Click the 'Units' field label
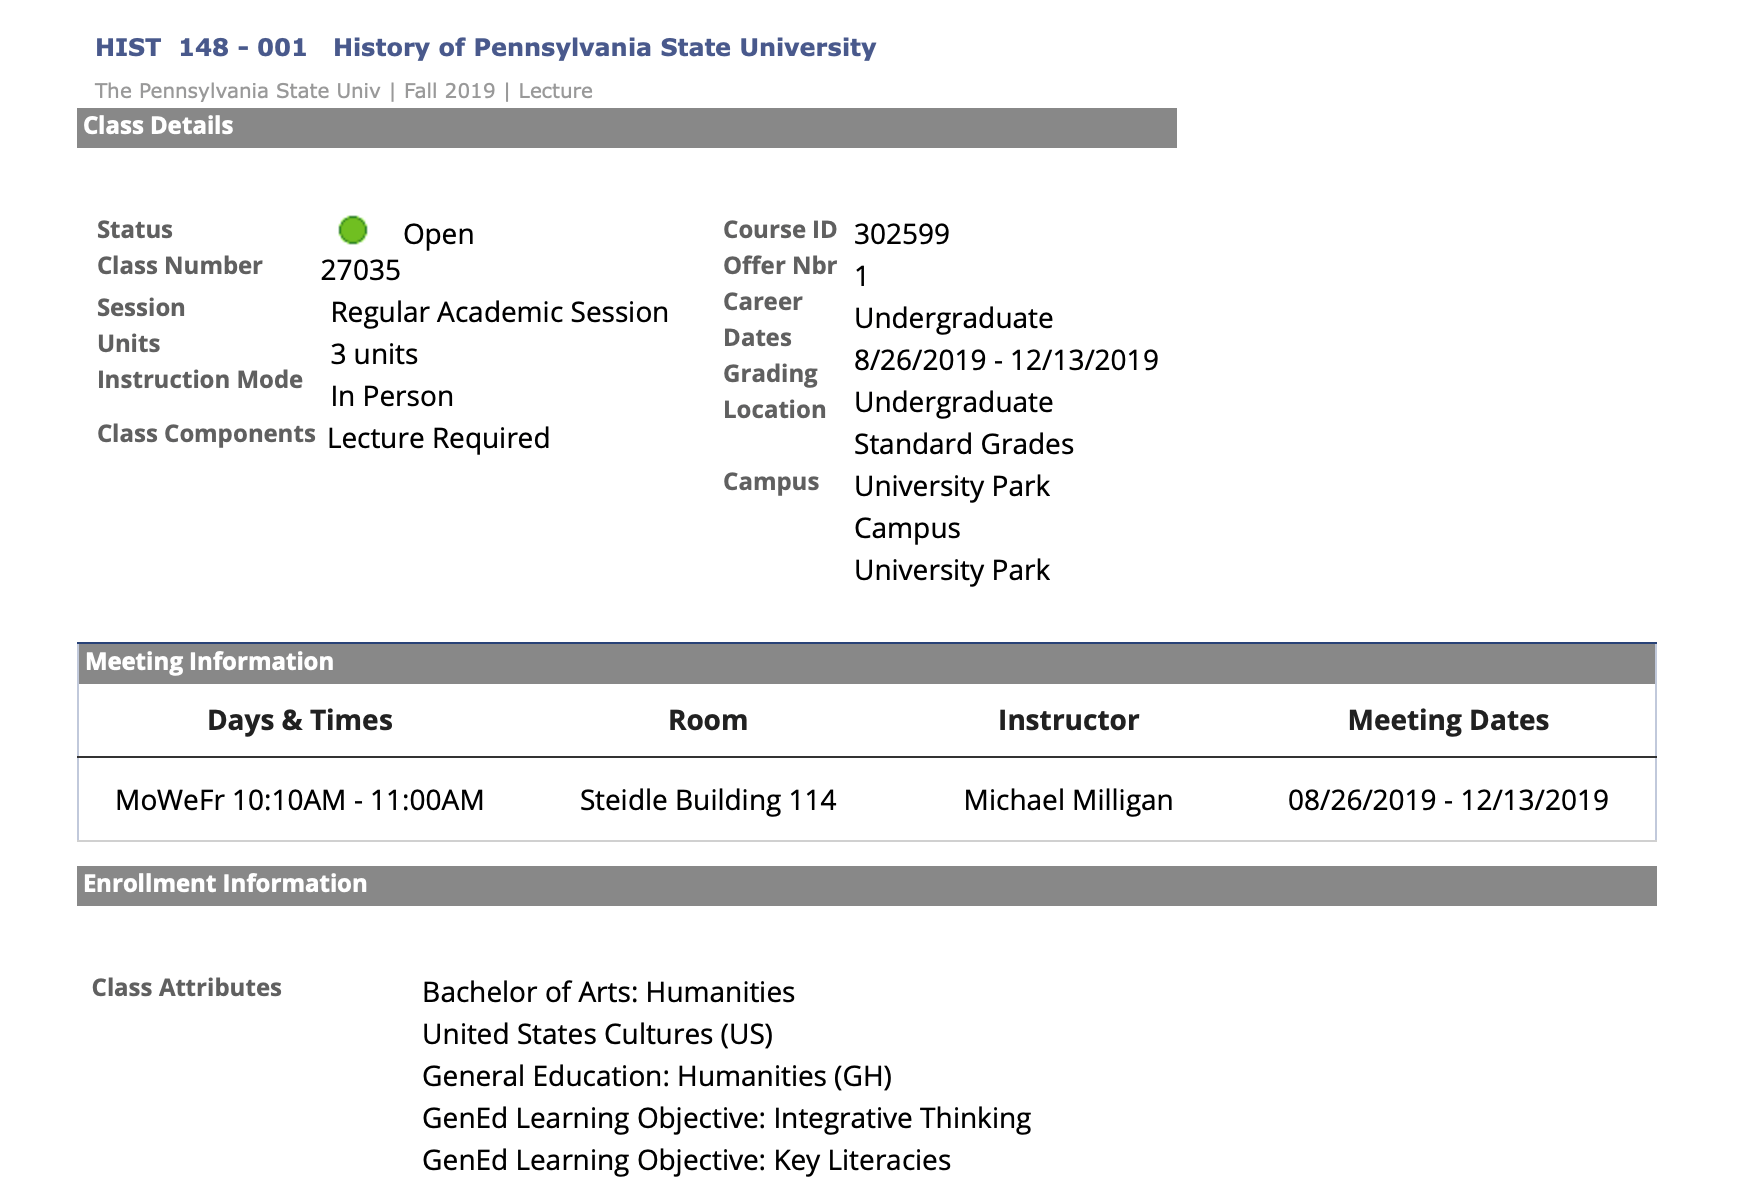Viewport: 1746px width, 1202px height. (x=129, y=344)
